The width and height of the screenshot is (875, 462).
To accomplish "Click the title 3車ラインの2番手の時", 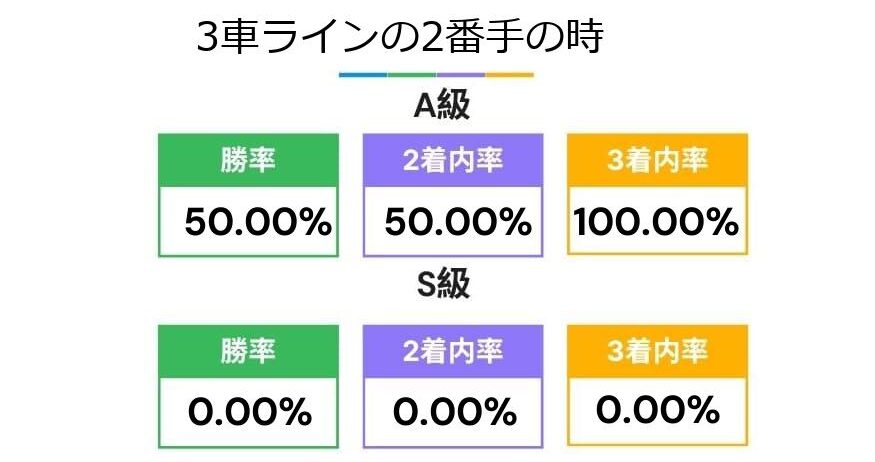I will (400, 37).
